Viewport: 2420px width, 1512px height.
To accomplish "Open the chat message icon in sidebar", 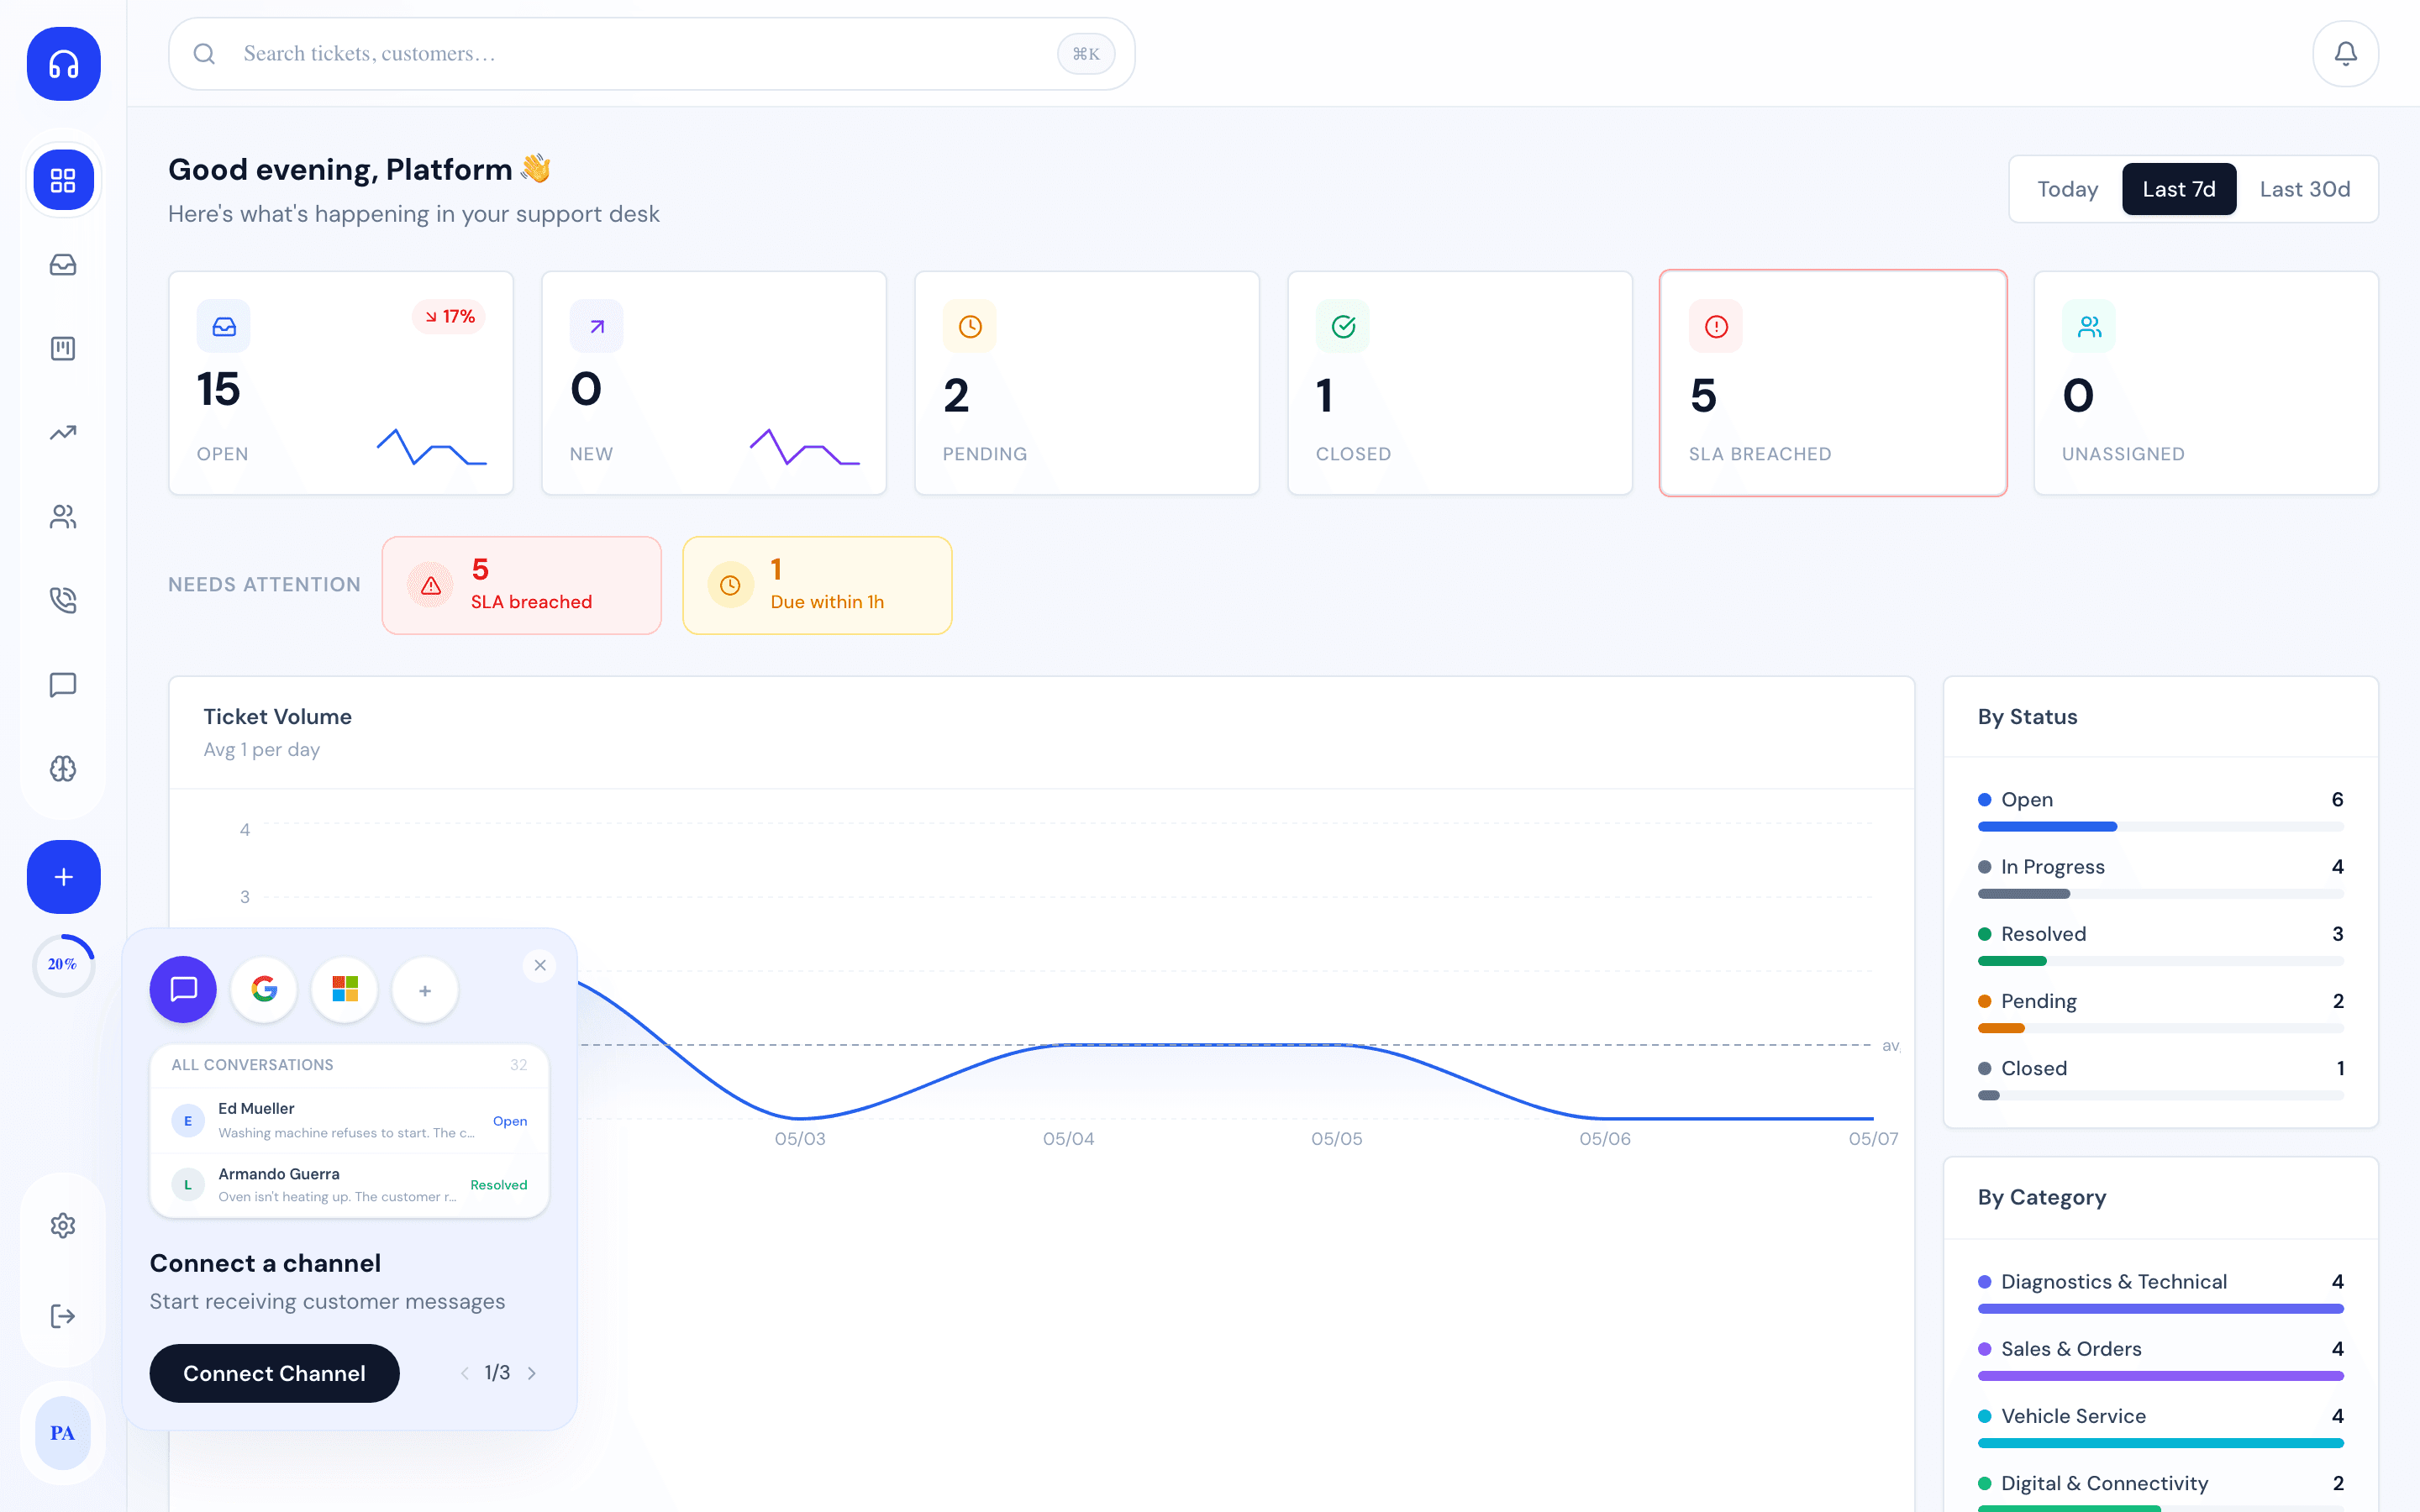I will [x=63, y=685].
